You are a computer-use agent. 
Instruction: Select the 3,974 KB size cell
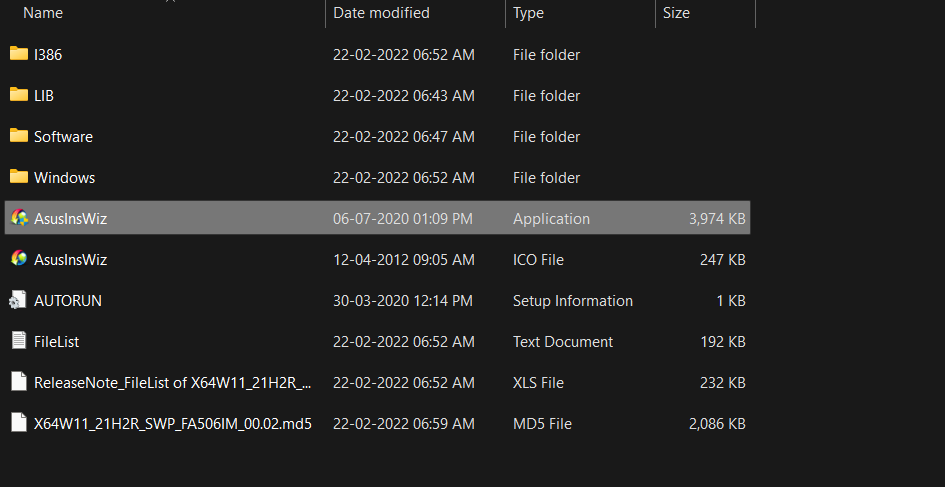click(717, 219)
